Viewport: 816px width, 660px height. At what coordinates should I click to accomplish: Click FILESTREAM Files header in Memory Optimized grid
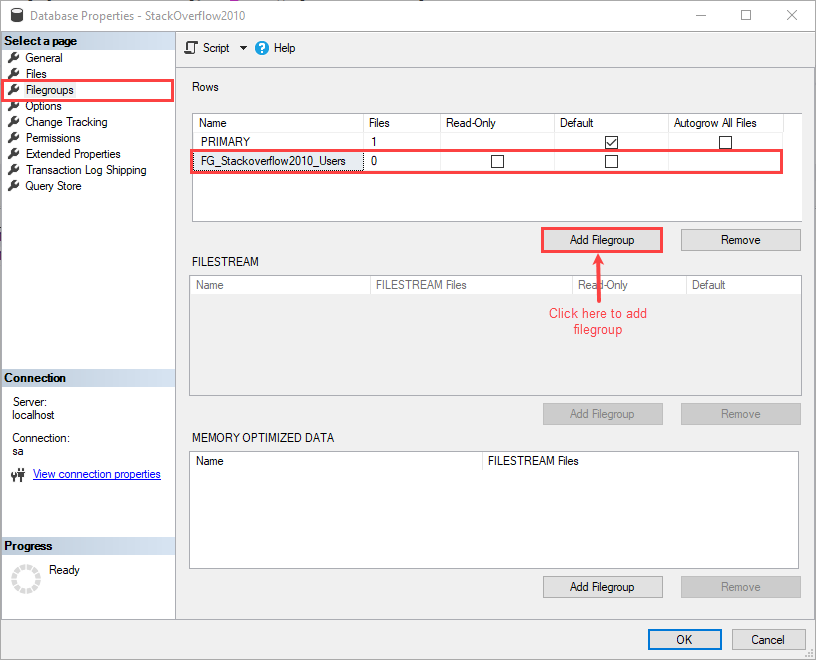click(x=640, y=461)
